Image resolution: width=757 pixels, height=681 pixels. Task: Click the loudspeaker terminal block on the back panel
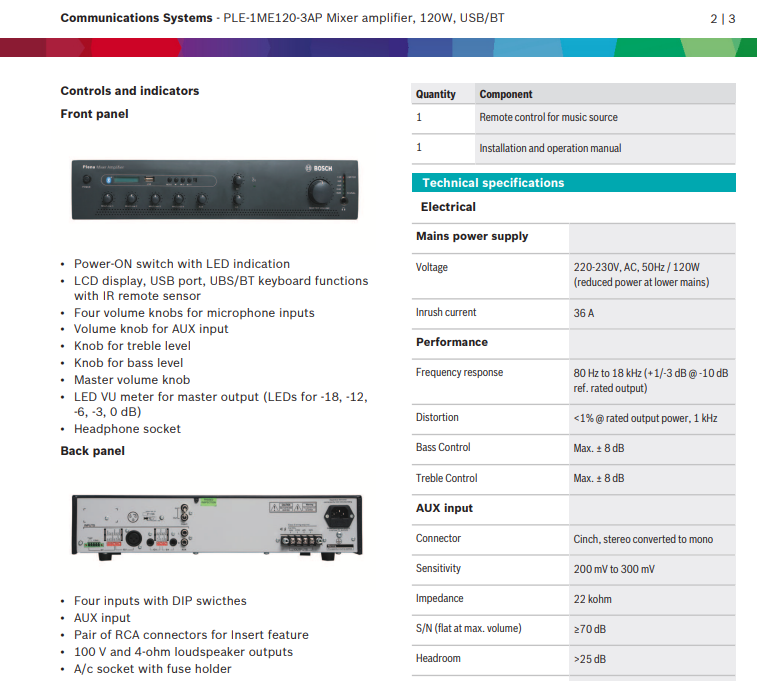[297, 539]
